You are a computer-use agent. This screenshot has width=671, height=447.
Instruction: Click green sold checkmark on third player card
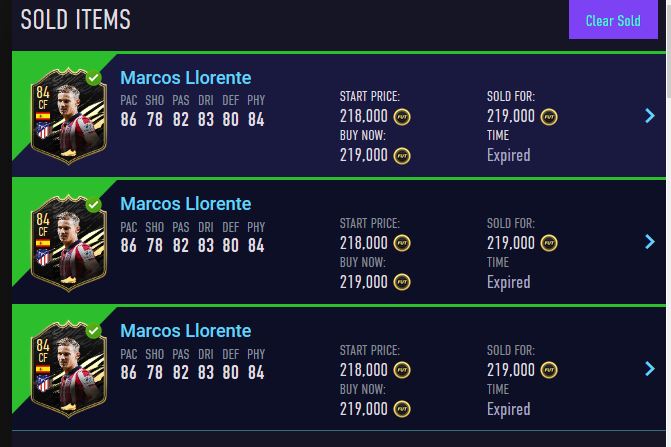[x=93, y=330]
